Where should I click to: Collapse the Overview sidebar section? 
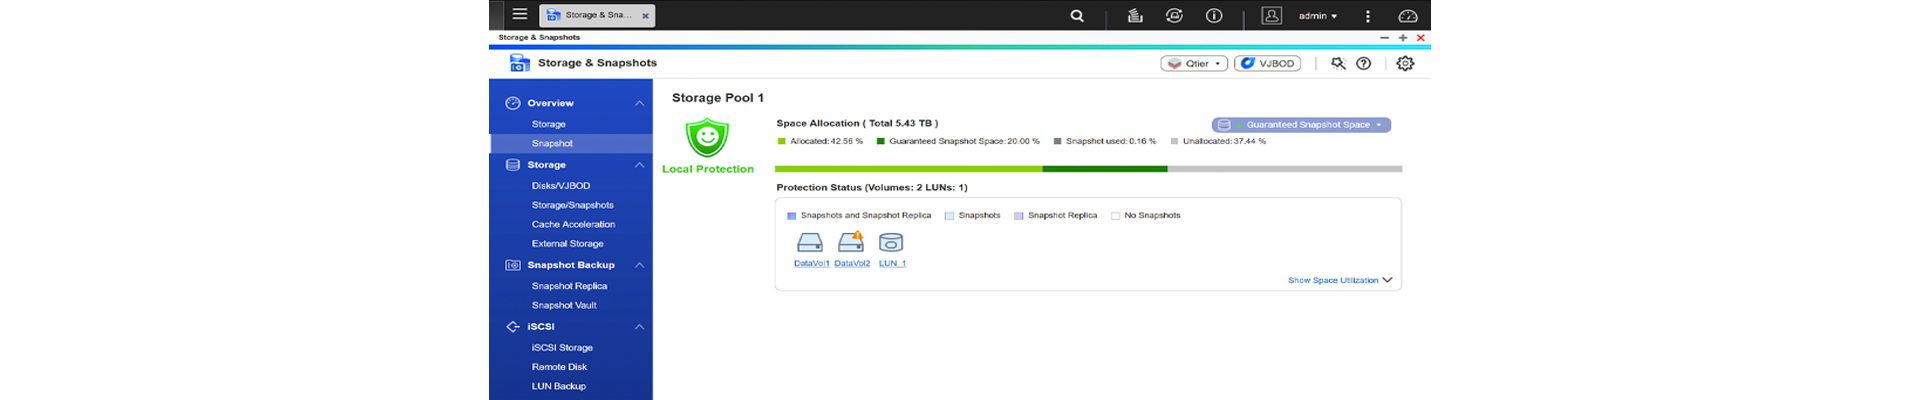(x=639, y=103)
